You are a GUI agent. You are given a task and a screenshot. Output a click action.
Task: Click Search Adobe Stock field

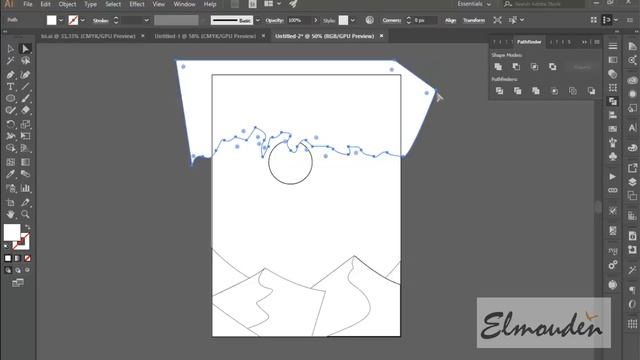tap(543, 4)
